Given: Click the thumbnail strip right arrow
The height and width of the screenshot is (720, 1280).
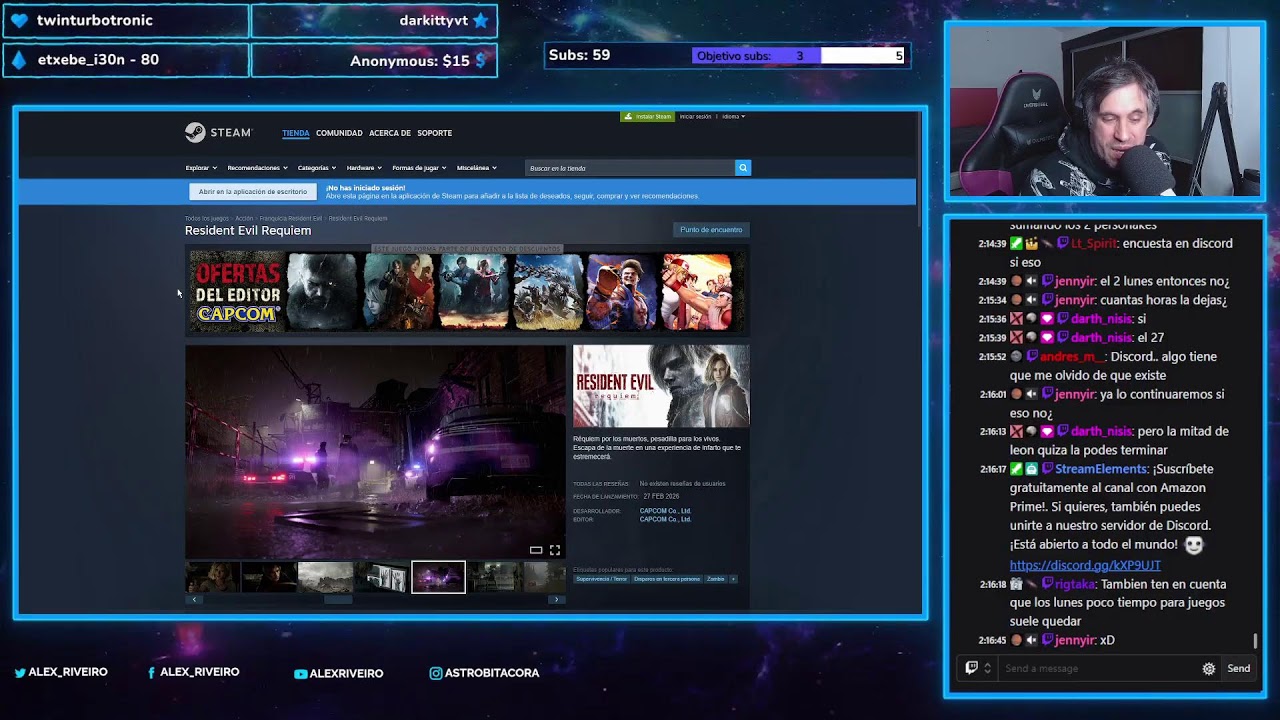Looking at the screenshot, I should click(x=556, y=599).
